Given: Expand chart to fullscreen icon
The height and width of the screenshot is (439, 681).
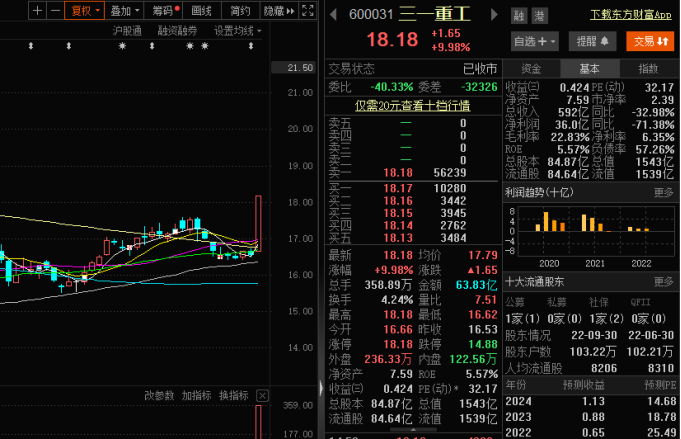Looking at the screenshot, I should [307, 11].
